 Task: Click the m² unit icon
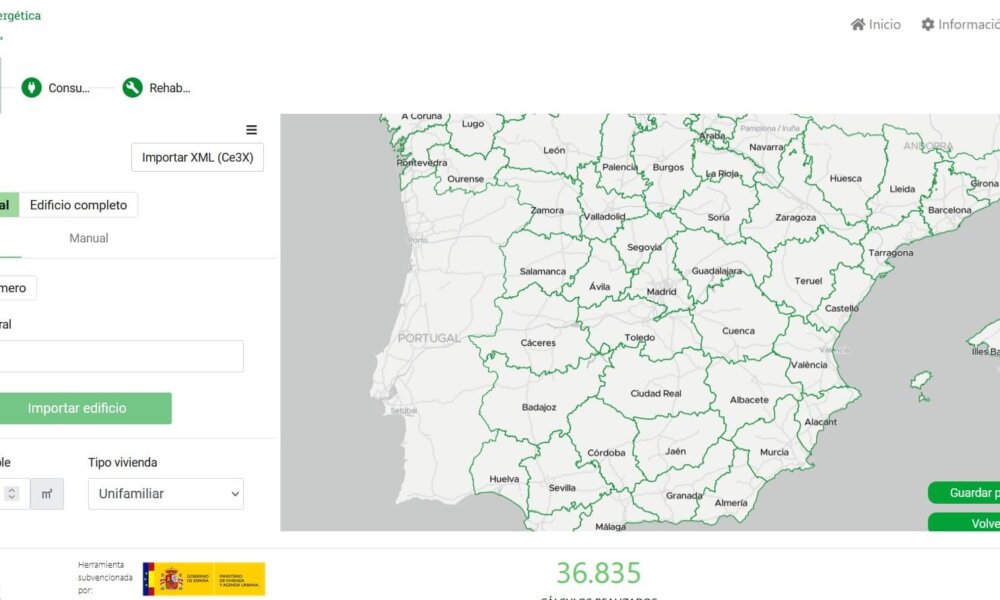(47, 493)
